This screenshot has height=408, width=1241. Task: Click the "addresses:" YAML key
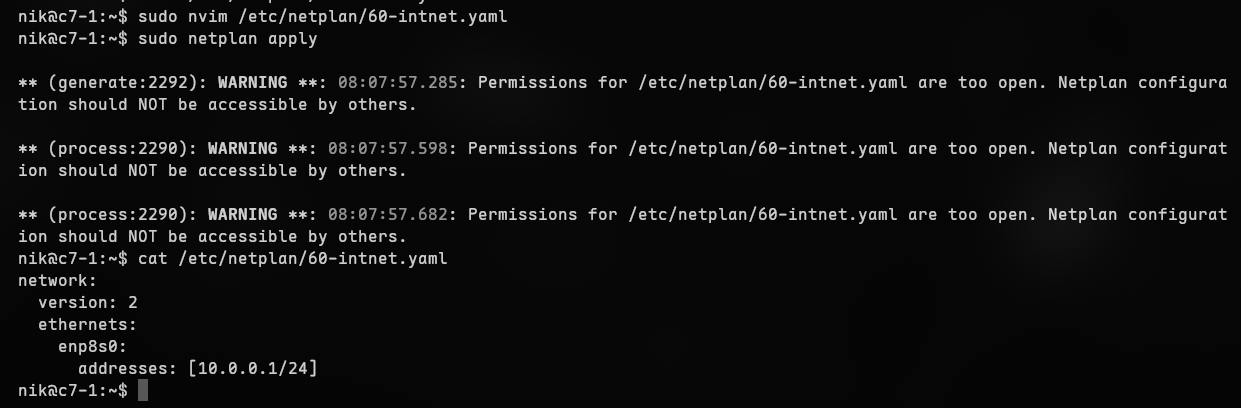(127, 369)
